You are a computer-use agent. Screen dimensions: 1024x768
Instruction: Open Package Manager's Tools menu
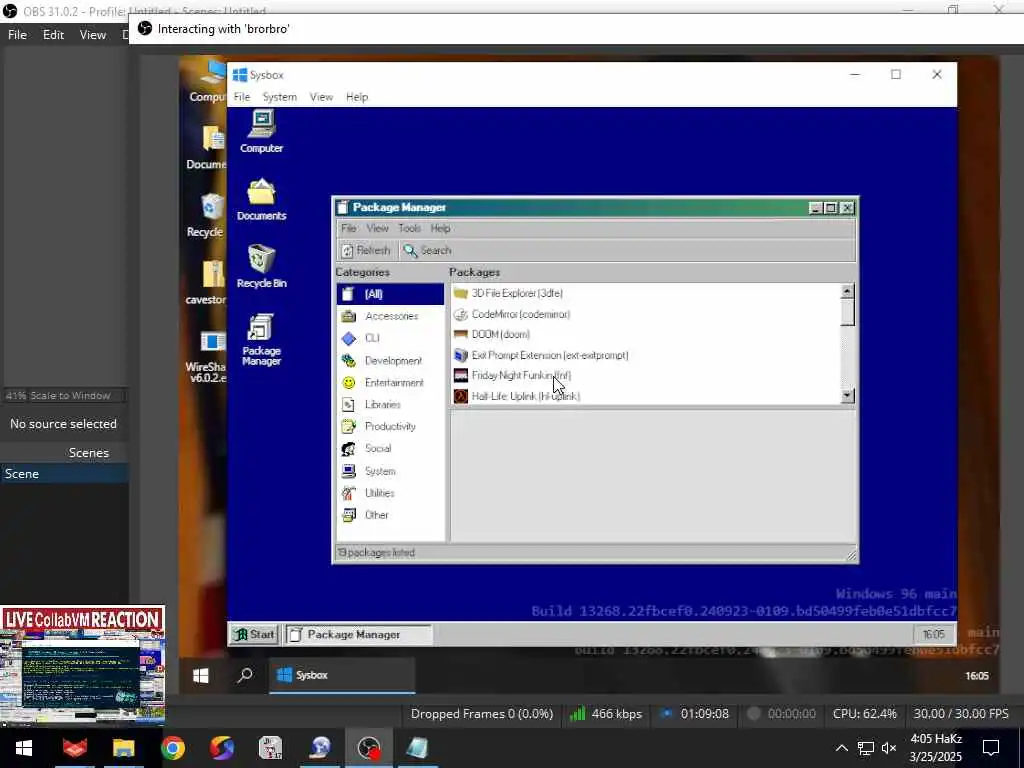tap(409, 229)
